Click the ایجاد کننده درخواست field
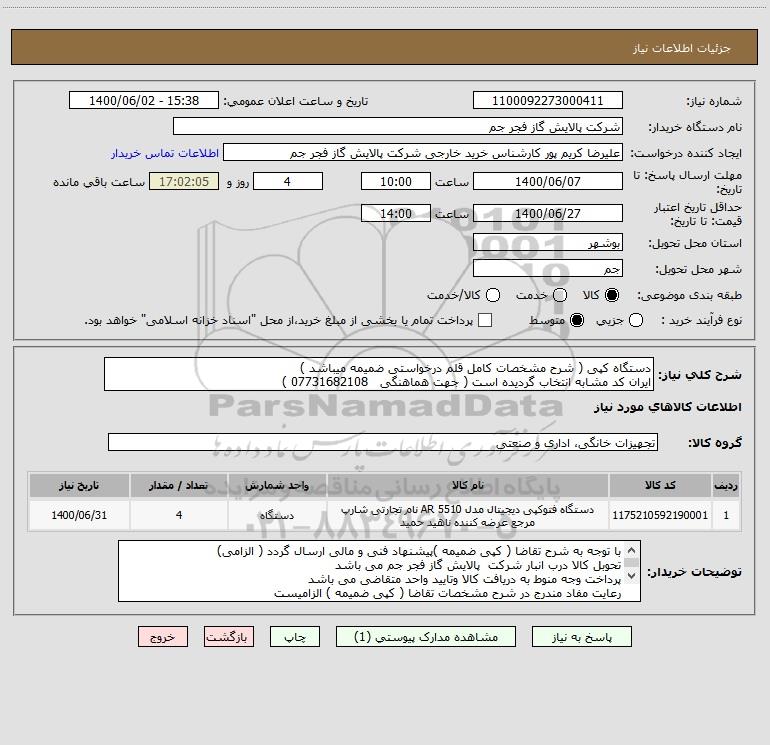This screenshot has height=745, width=770. [423, 152]
